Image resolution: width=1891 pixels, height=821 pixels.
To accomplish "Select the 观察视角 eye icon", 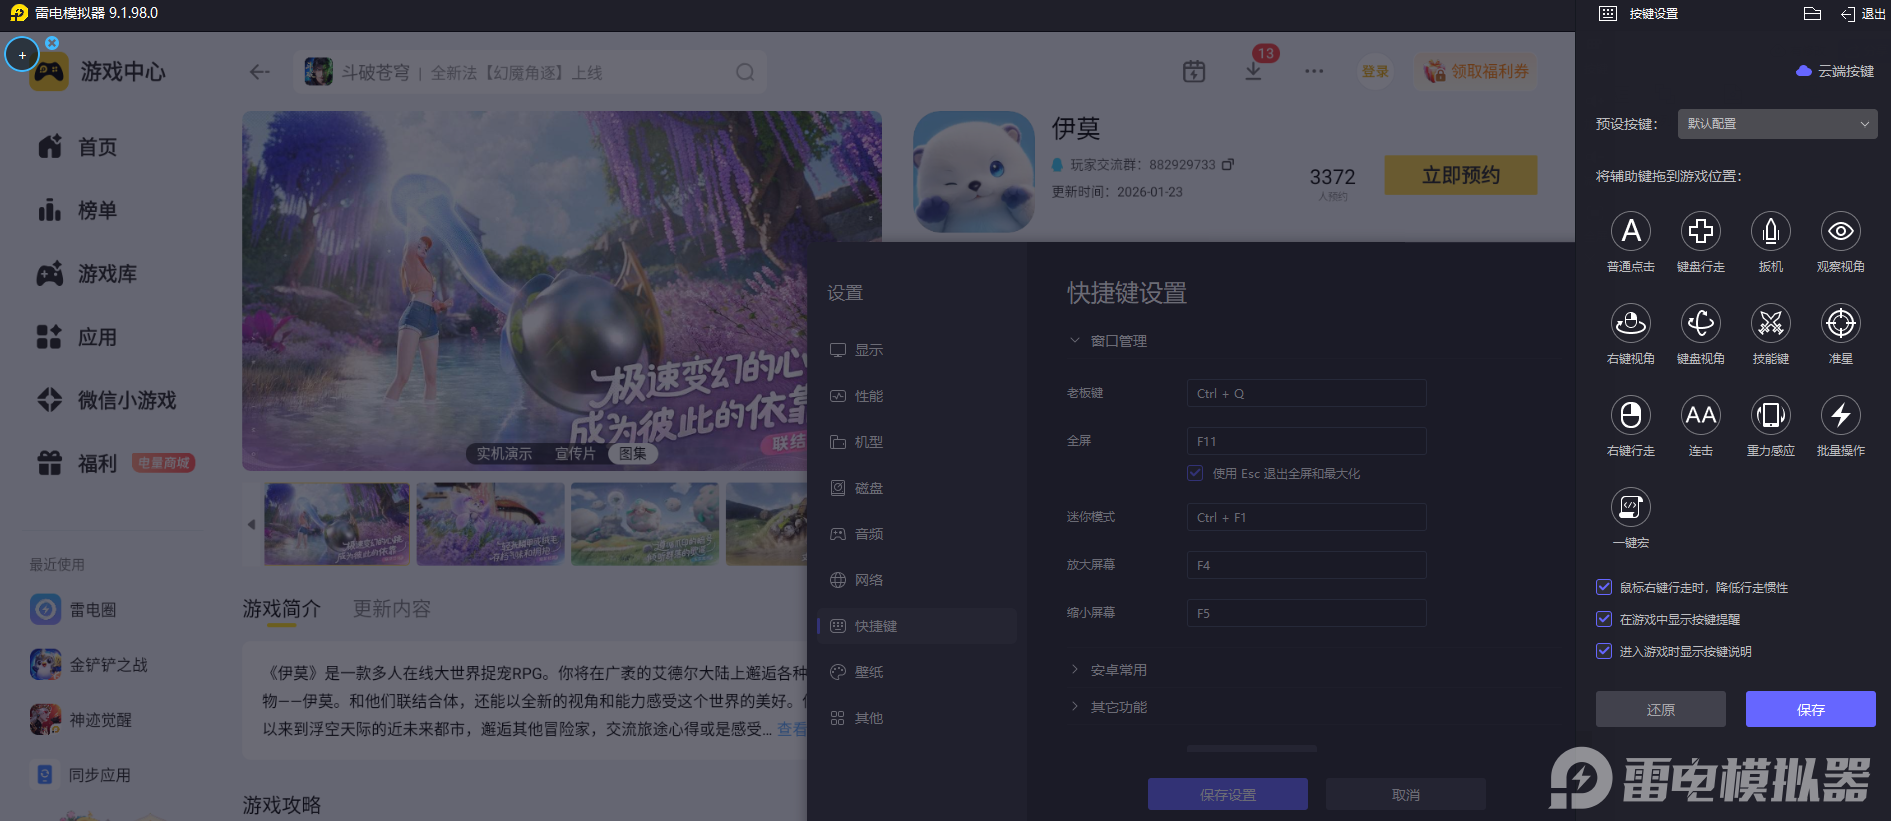I will (1841, 231).
